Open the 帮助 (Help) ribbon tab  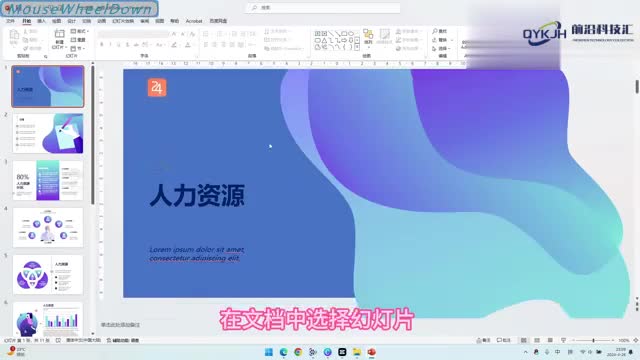[175, 21]
